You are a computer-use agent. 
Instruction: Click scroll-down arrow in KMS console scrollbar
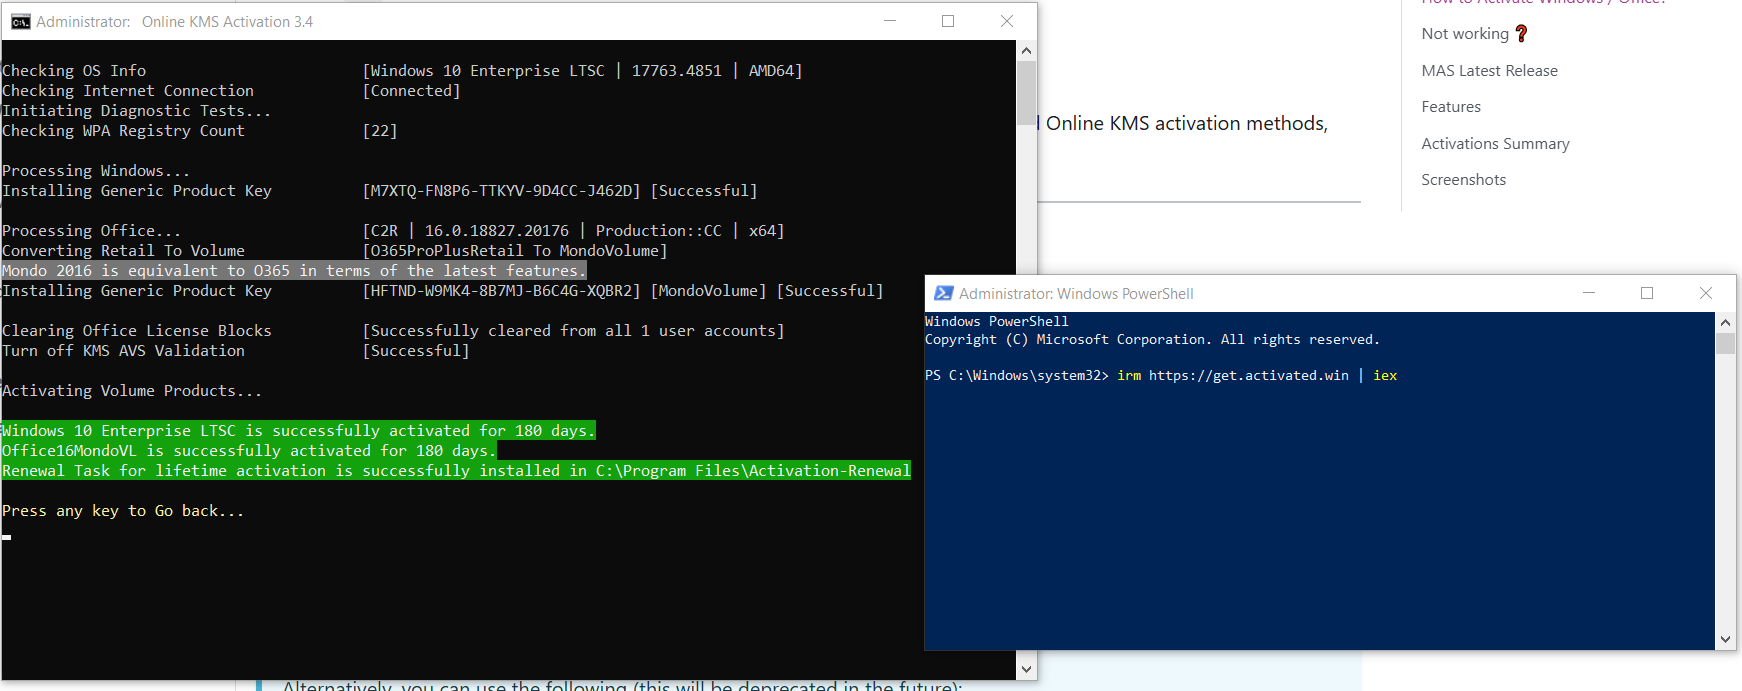coord(1026,669)
